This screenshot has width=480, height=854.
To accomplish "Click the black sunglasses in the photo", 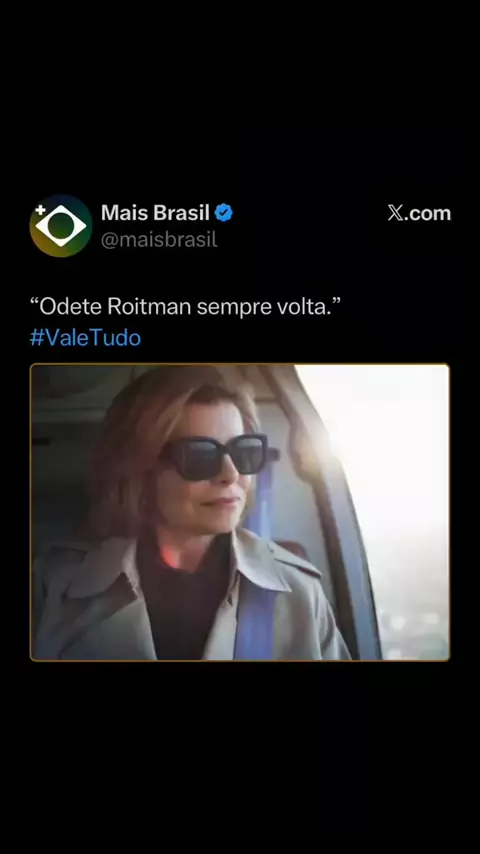I will click(218, 456).
